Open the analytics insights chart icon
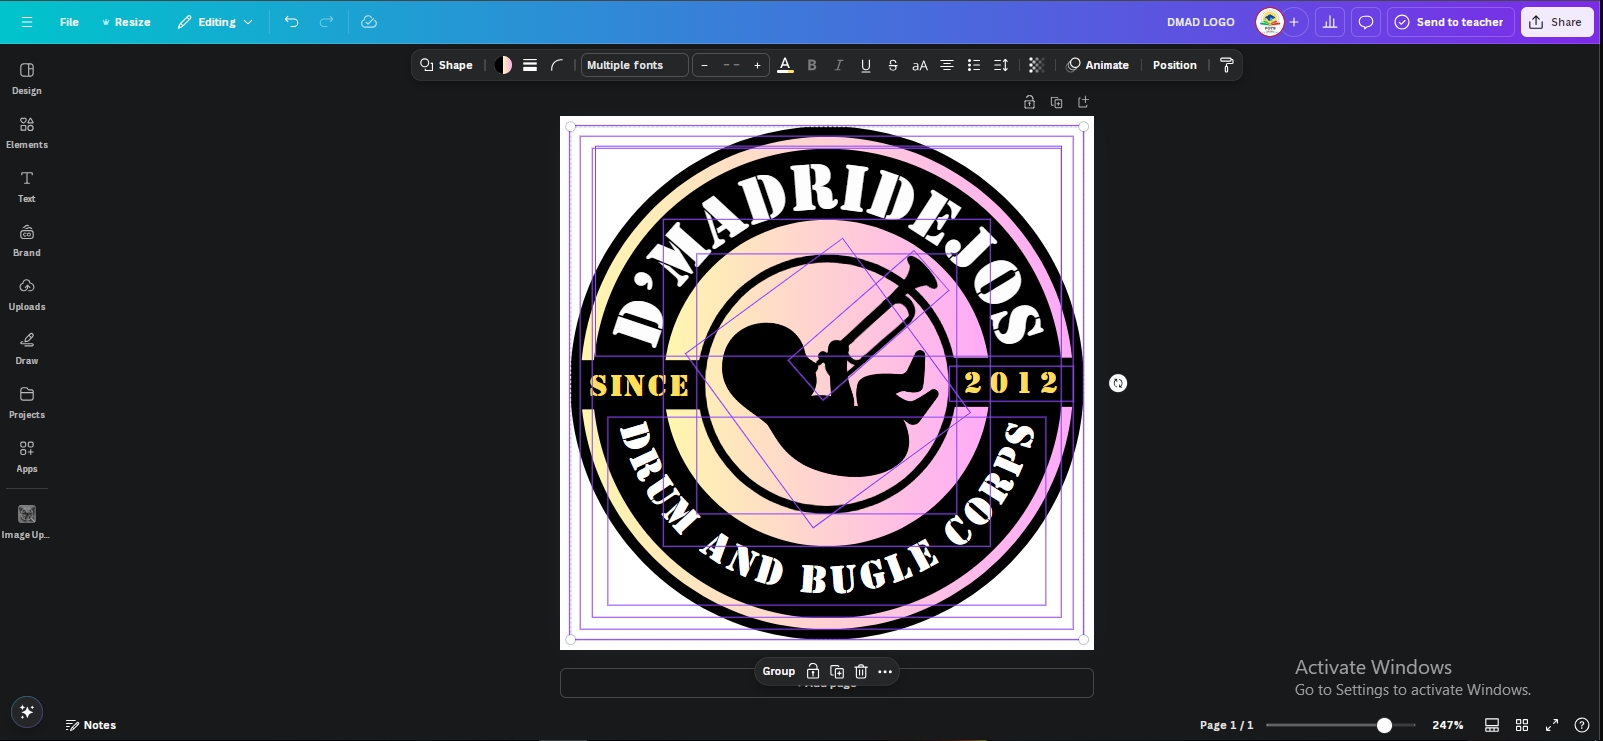 pos(1330,22)
